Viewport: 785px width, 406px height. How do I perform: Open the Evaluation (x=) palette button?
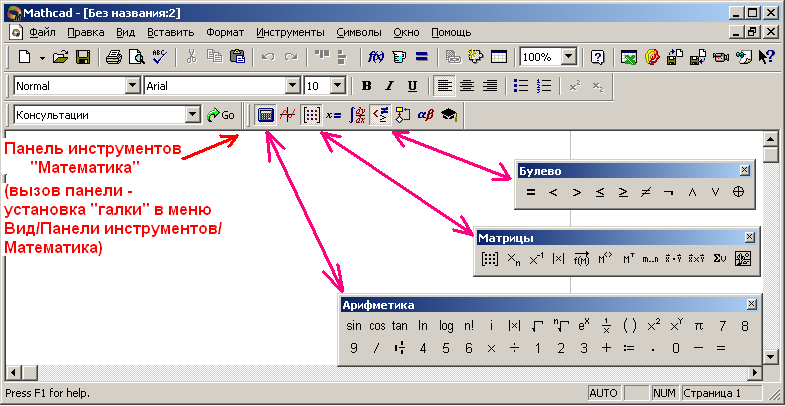tap(333, 115)
